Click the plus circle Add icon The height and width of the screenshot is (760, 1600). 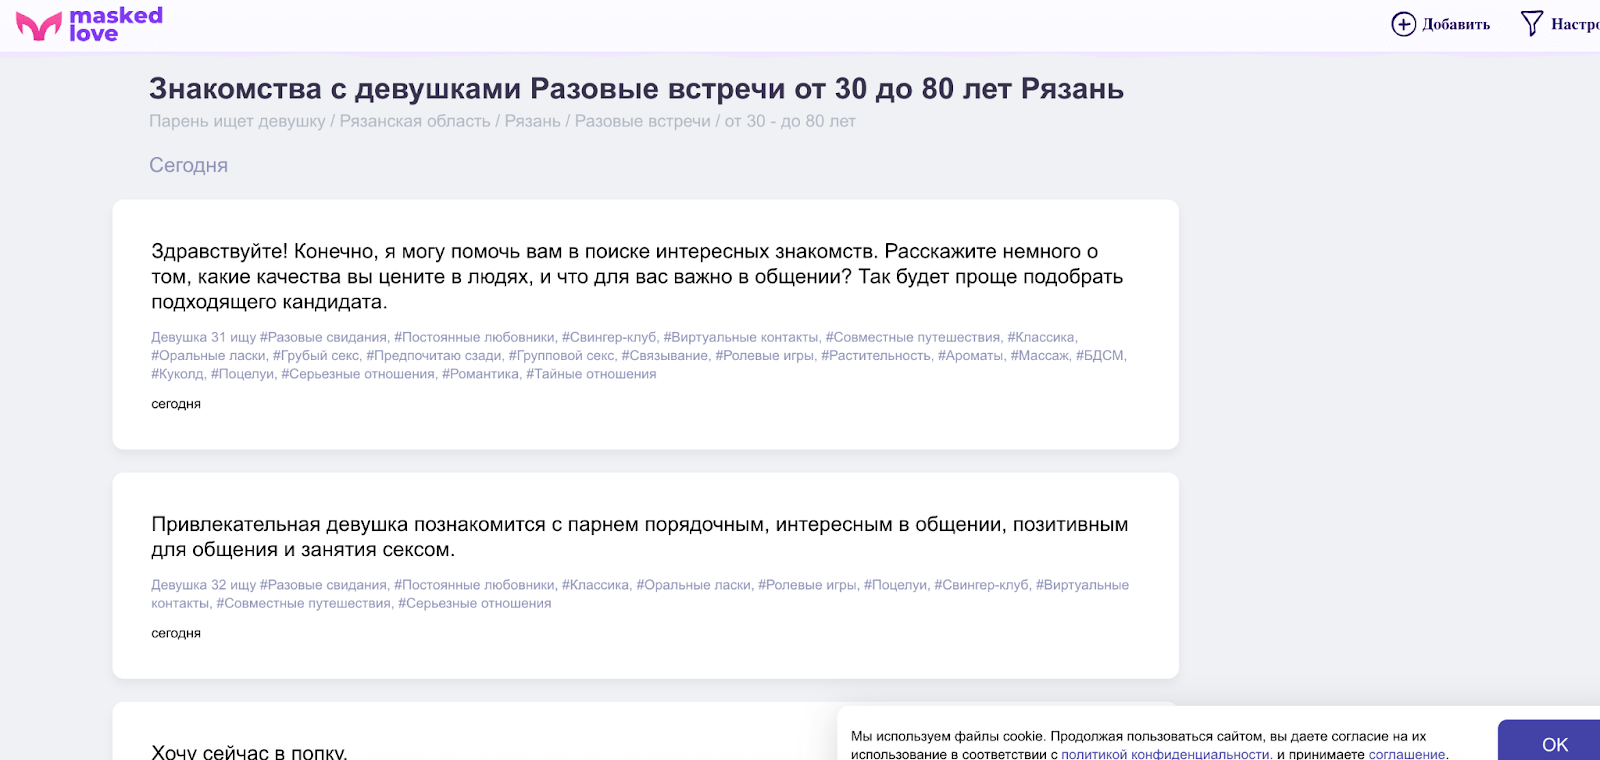[x=1403, y=24]
